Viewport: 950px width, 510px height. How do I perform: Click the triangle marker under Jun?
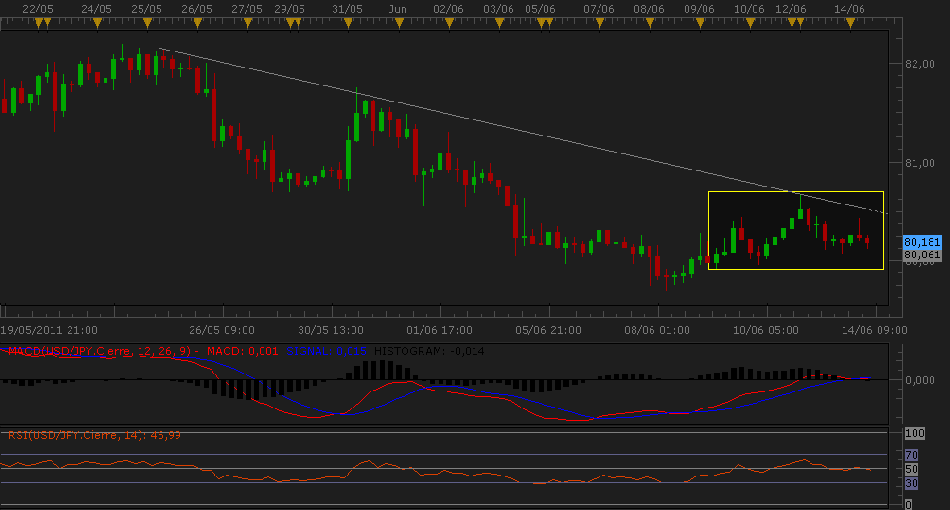tap(399, 23)
